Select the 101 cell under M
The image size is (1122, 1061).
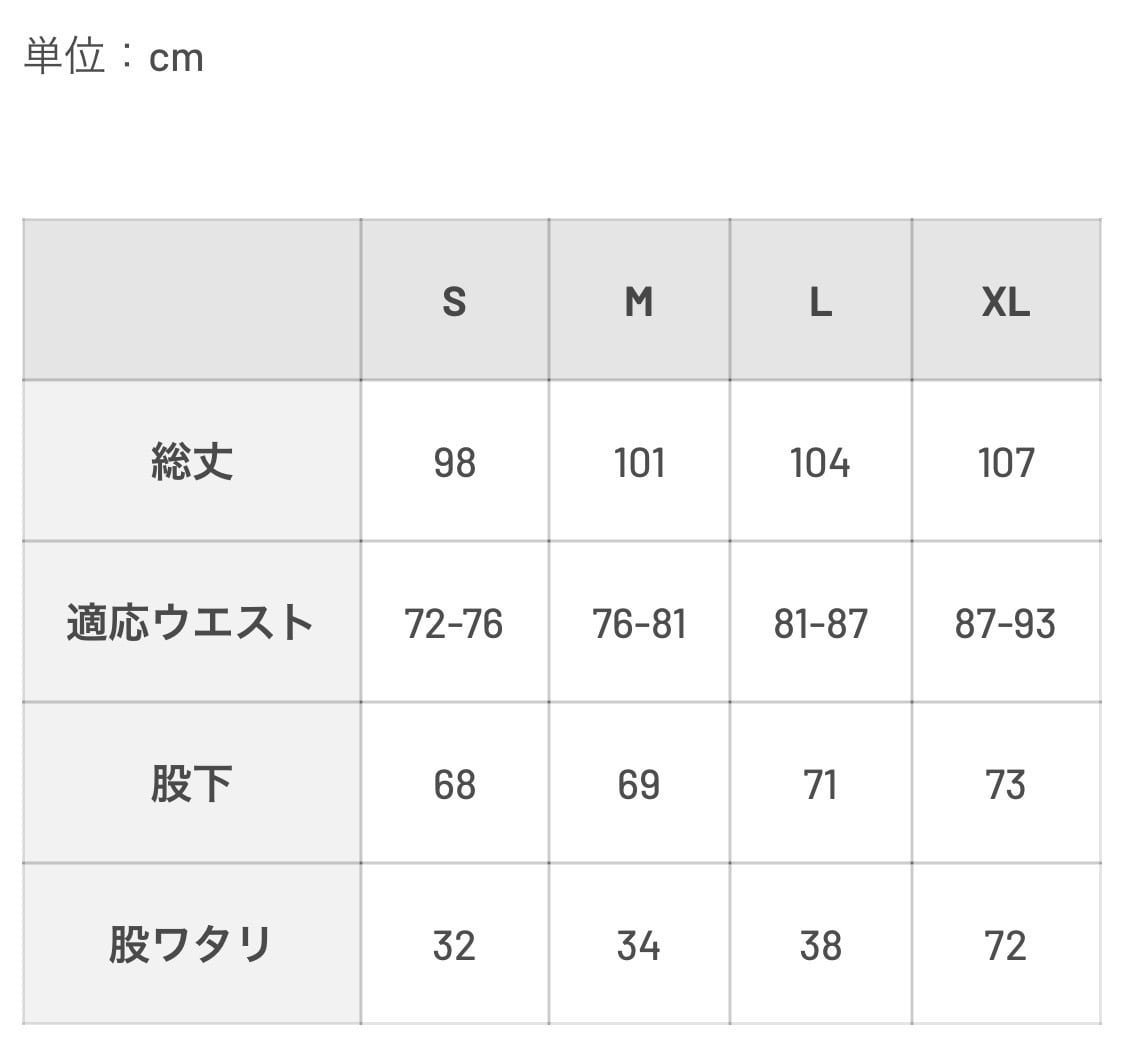coord(639,463)
